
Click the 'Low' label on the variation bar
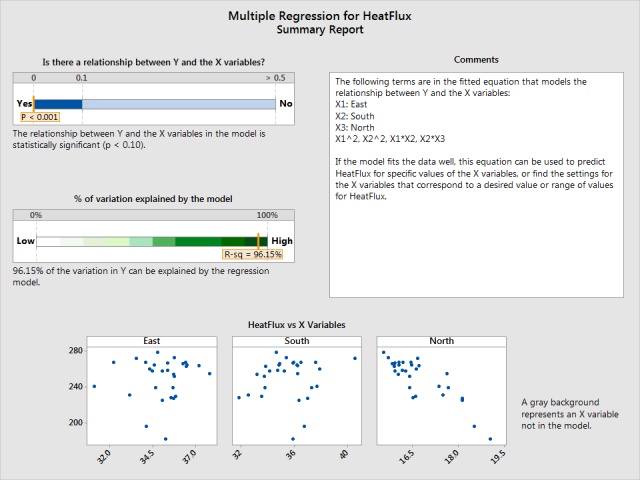25,241
